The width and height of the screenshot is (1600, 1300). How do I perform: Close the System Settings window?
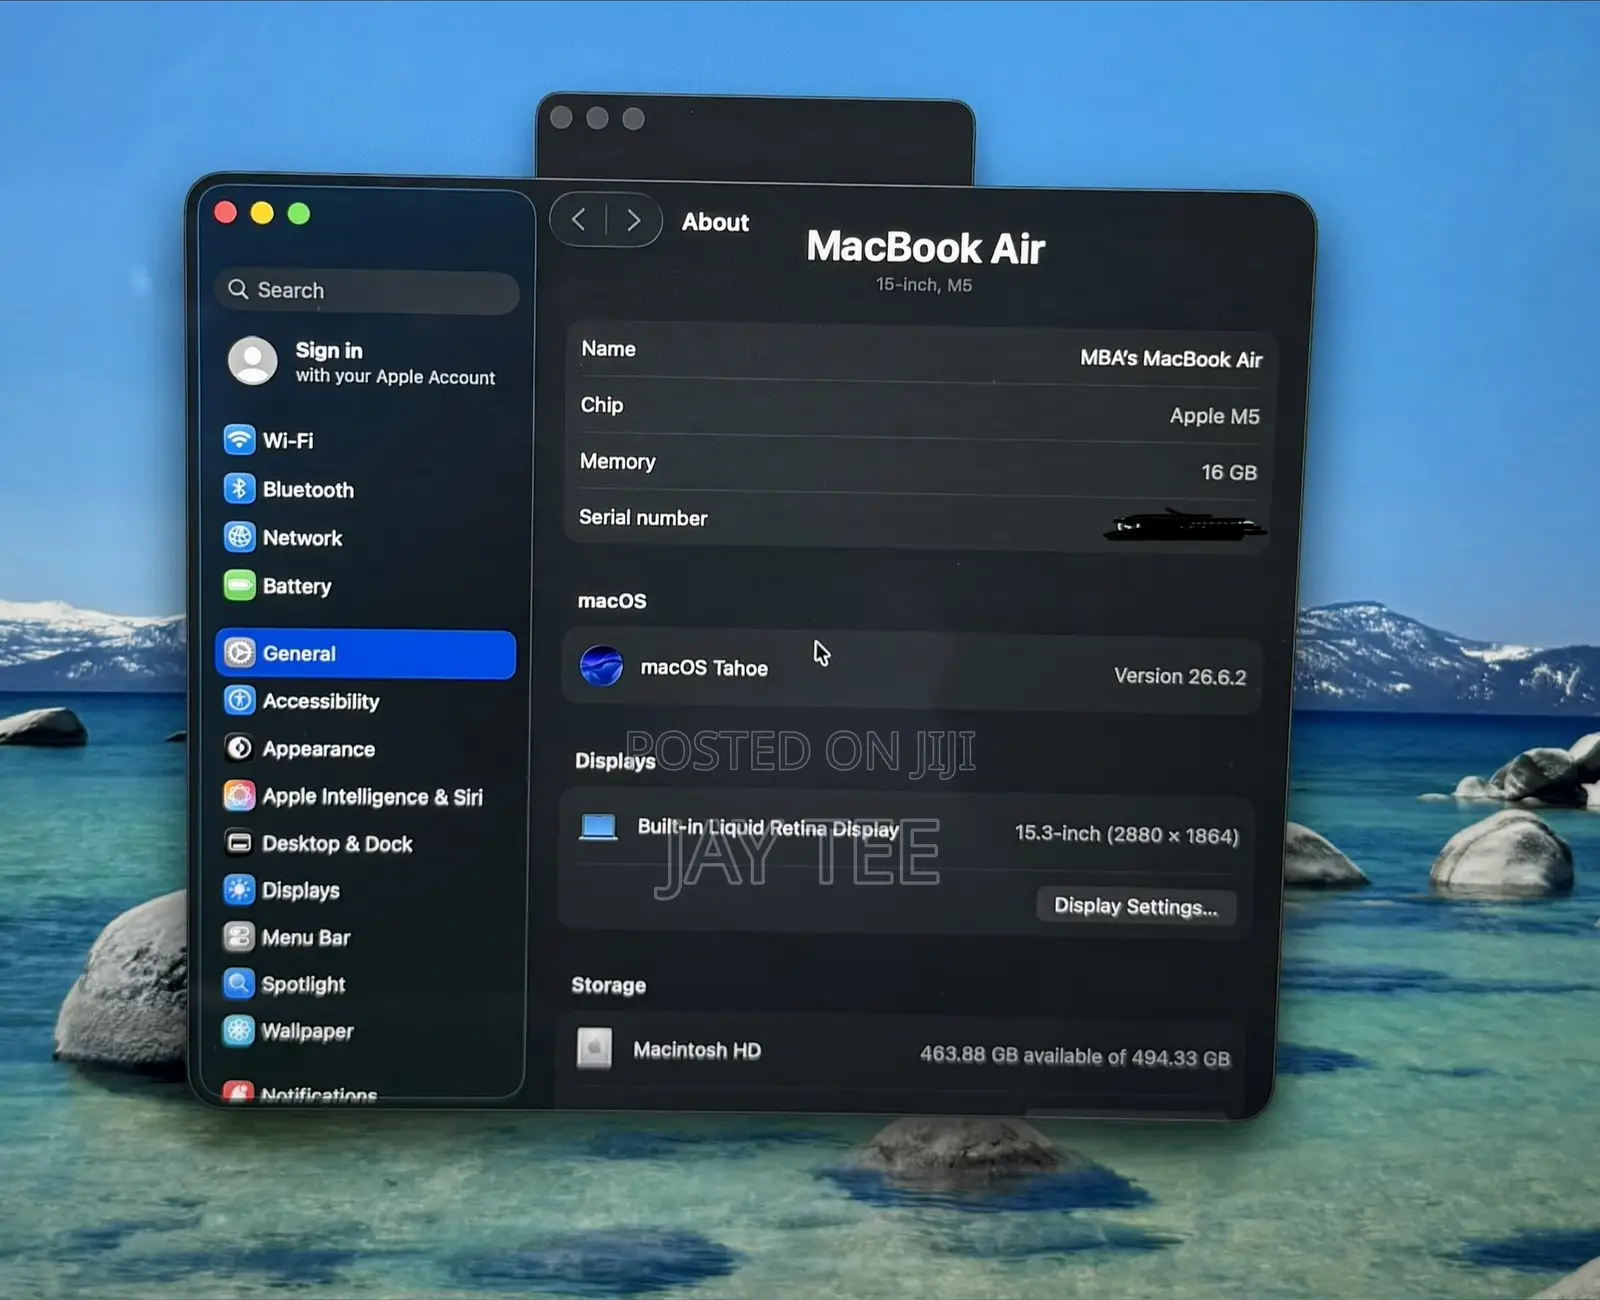[226, 212]
